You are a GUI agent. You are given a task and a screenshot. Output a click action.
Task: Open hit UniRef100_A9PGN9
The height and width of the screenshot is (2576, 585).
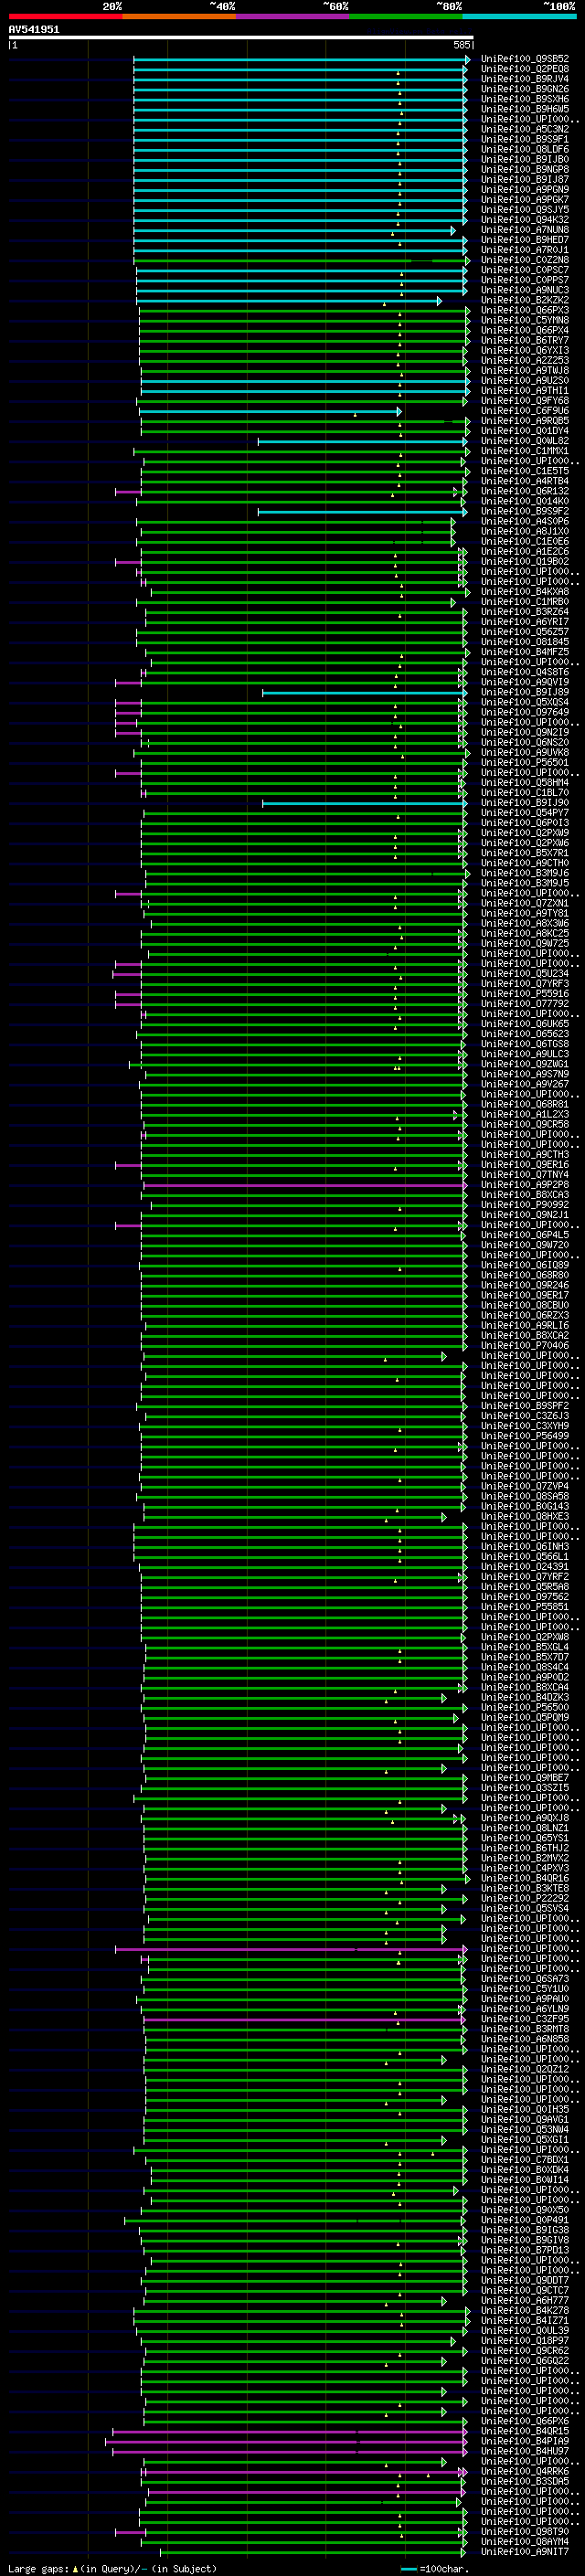(x=525, y=189)
